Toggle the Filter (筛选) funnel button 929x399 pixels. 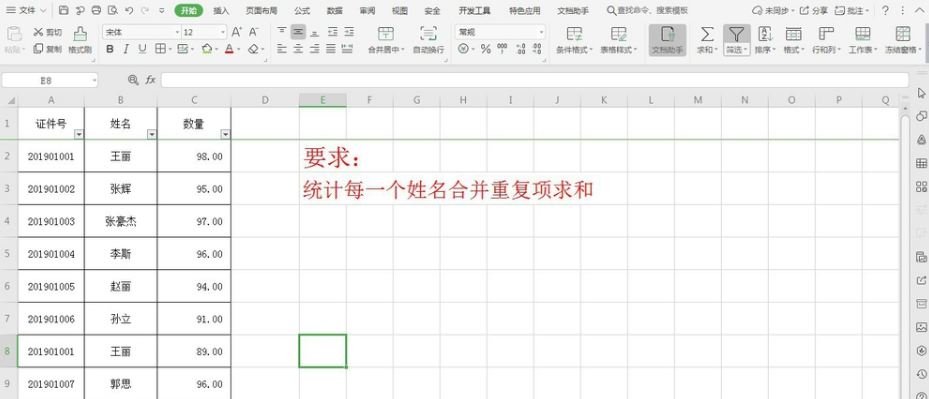pyautogui.click(x=736, y=40)
